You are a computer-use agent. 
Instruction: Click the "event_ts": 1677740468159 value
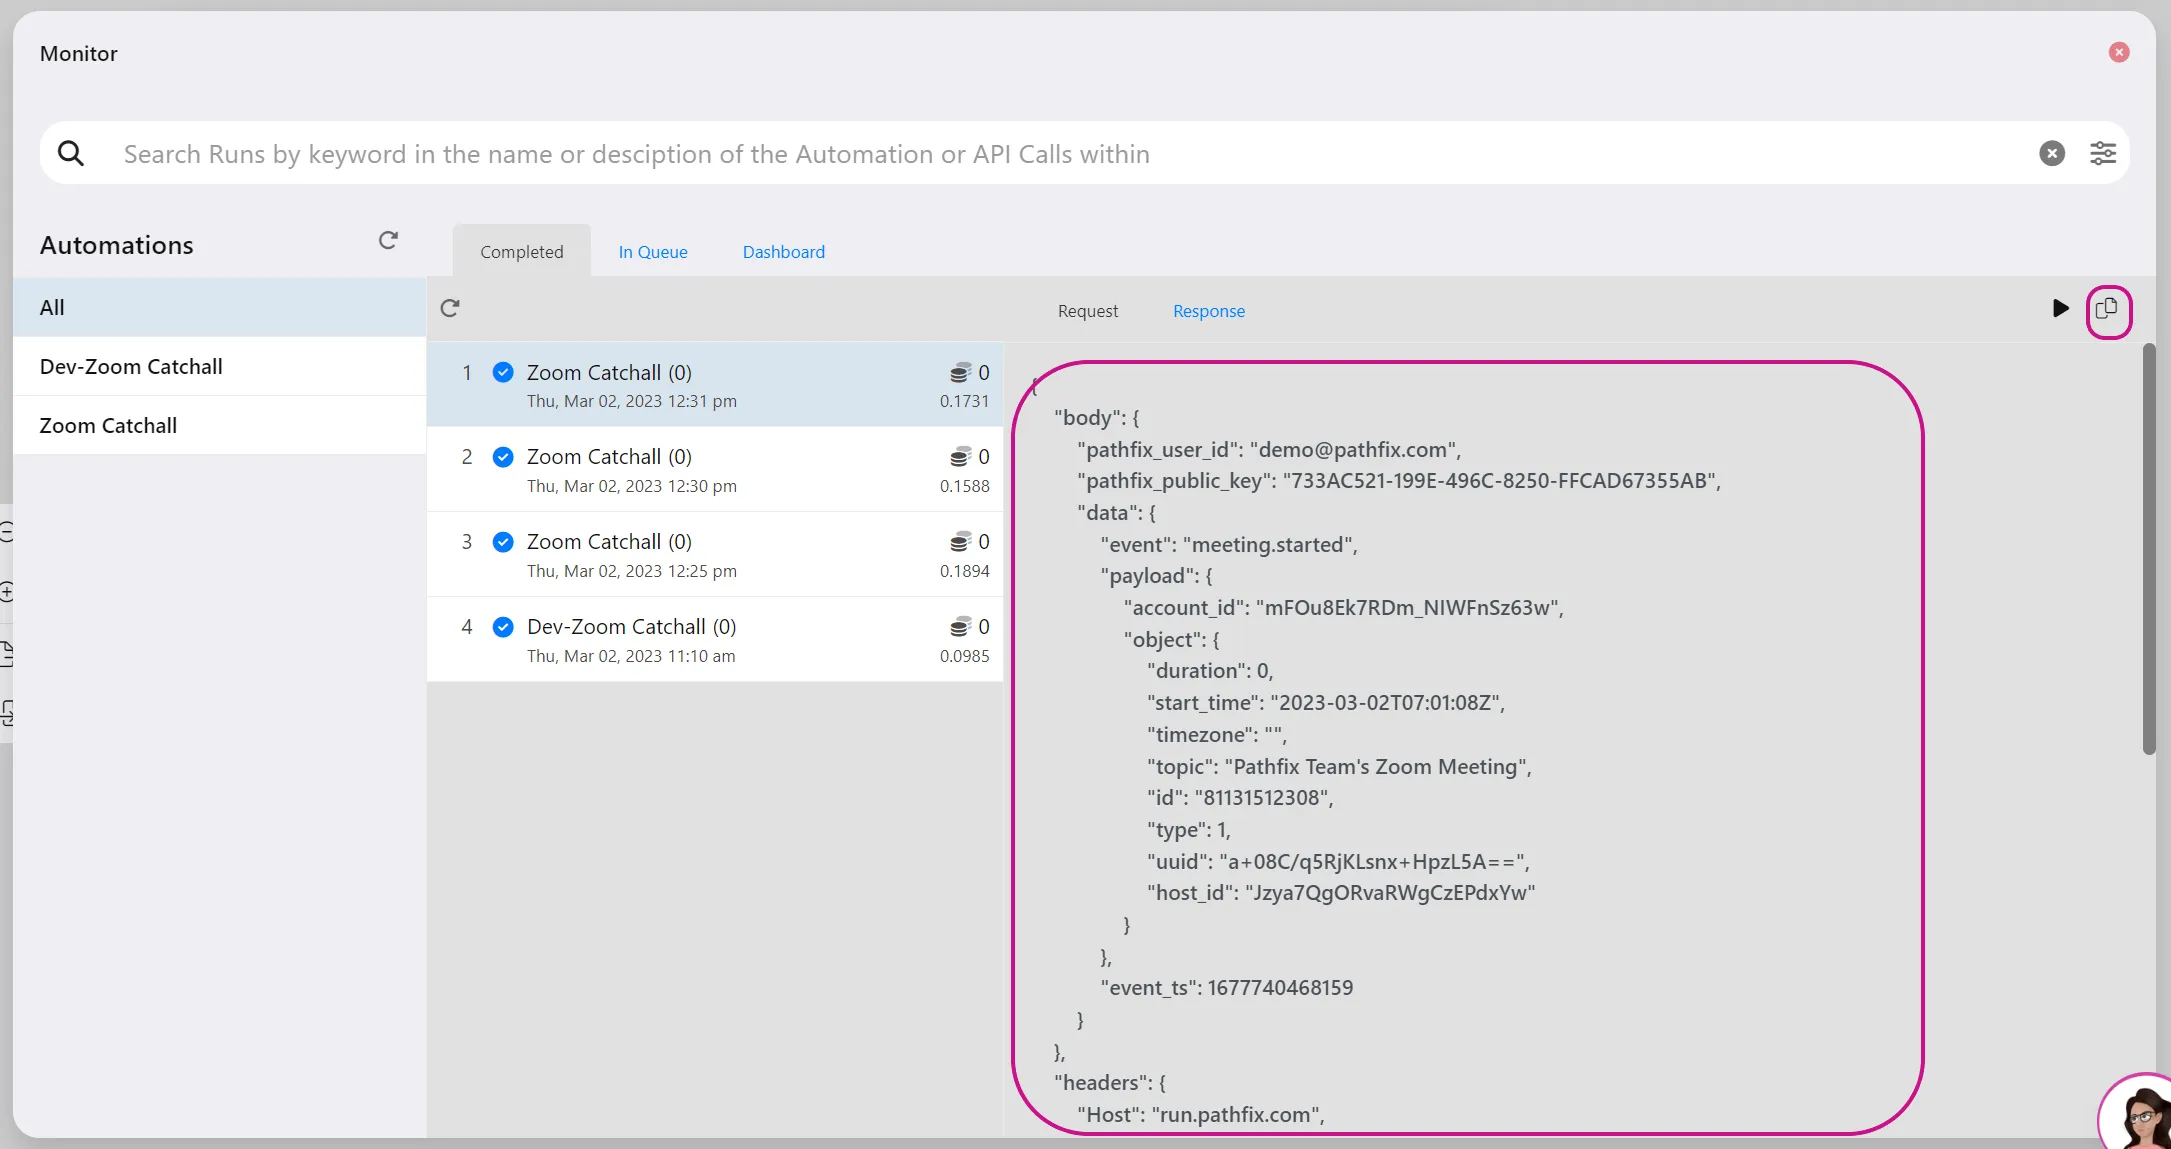click(x=1280, y=988)
